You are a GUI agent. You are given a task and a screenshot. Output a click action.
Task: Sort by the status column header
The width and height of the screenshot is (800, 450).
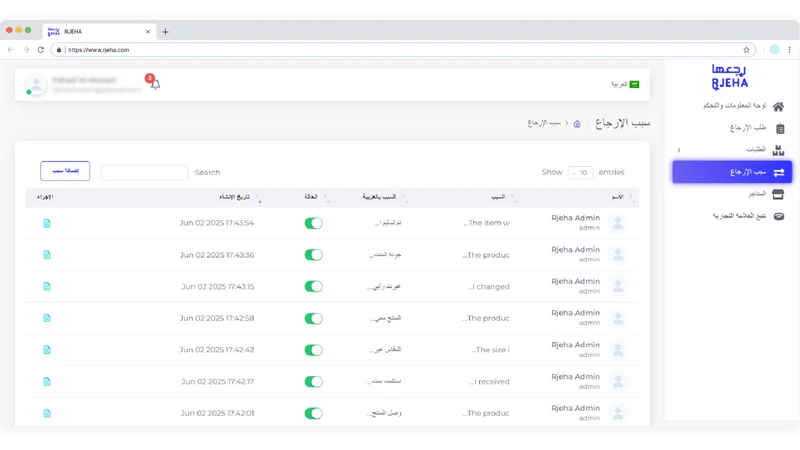[311, 197]
